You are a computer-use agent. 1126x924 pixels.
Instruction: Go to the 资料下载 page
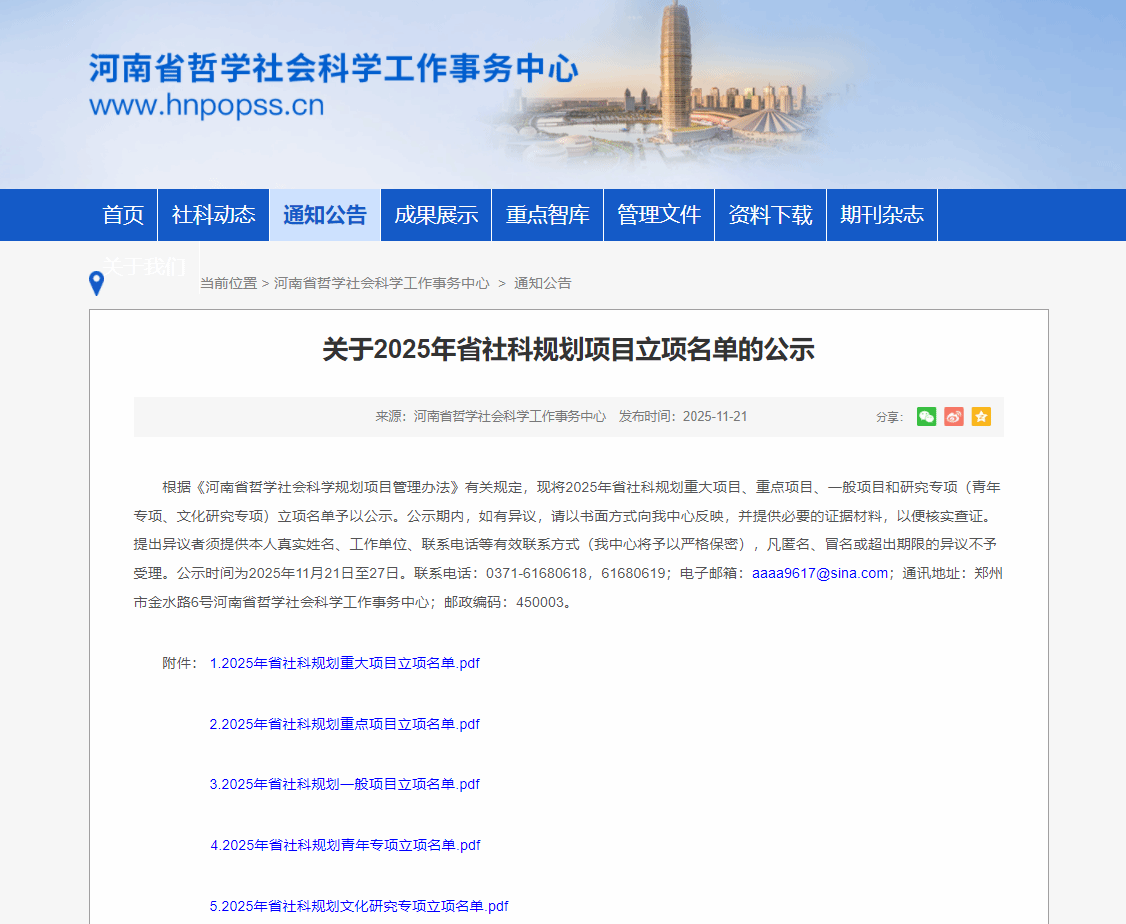click(770, 215)
